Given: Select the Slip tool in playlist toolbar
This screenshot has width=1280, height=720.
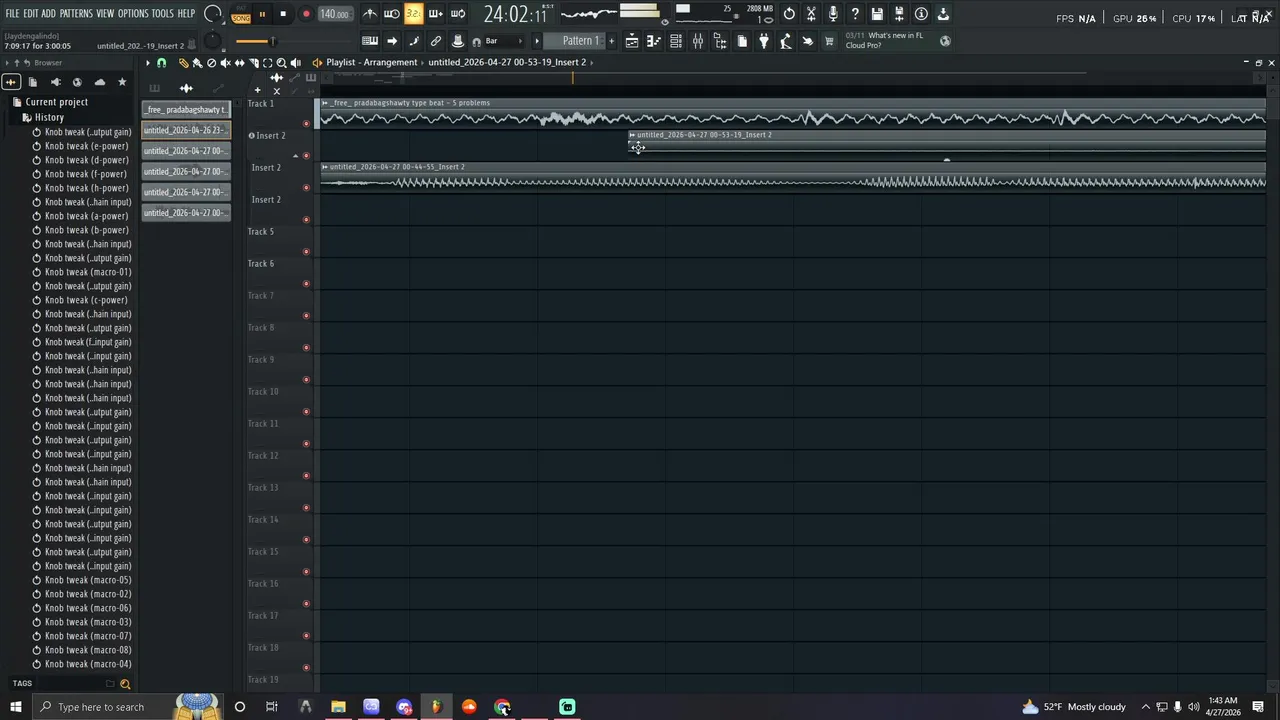Looking at the screenshot, I should click(x=239, y=62).
